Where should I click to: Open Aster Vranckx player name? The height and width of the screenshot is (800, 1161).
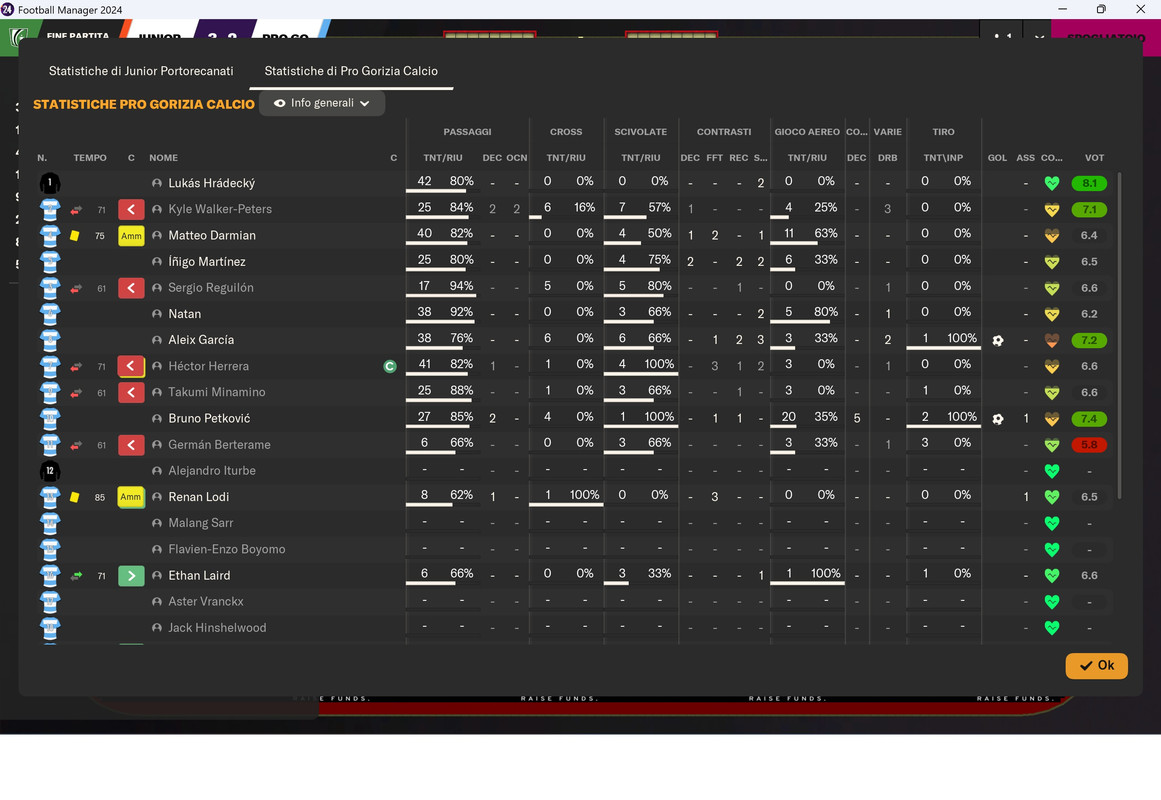(x=206, y=601)
